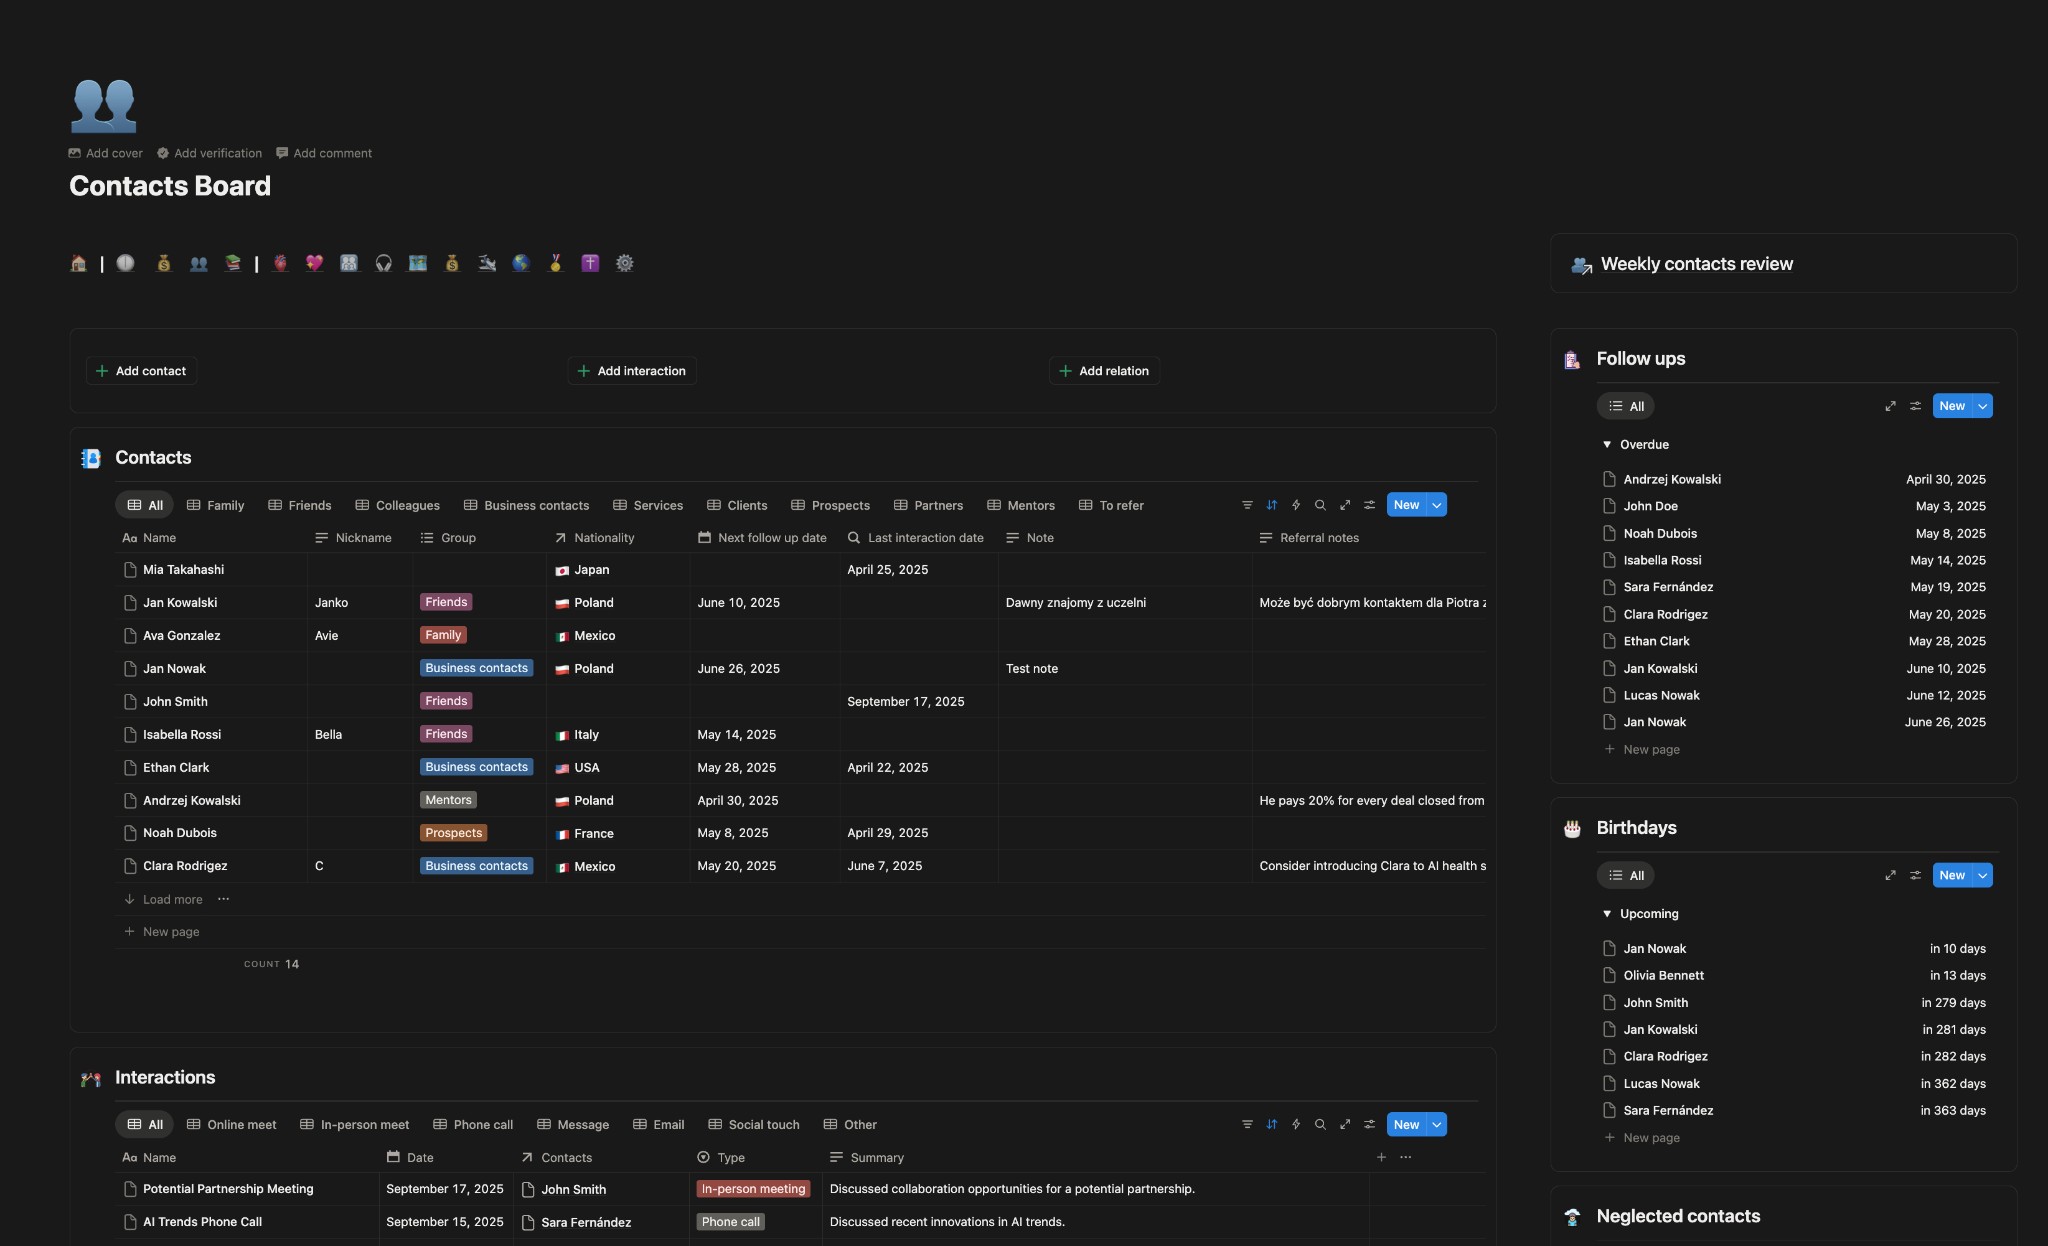The height and width of the screenshot is (1246, 2048).
Task: Click the Add contact button
Action: click(141, 370)
